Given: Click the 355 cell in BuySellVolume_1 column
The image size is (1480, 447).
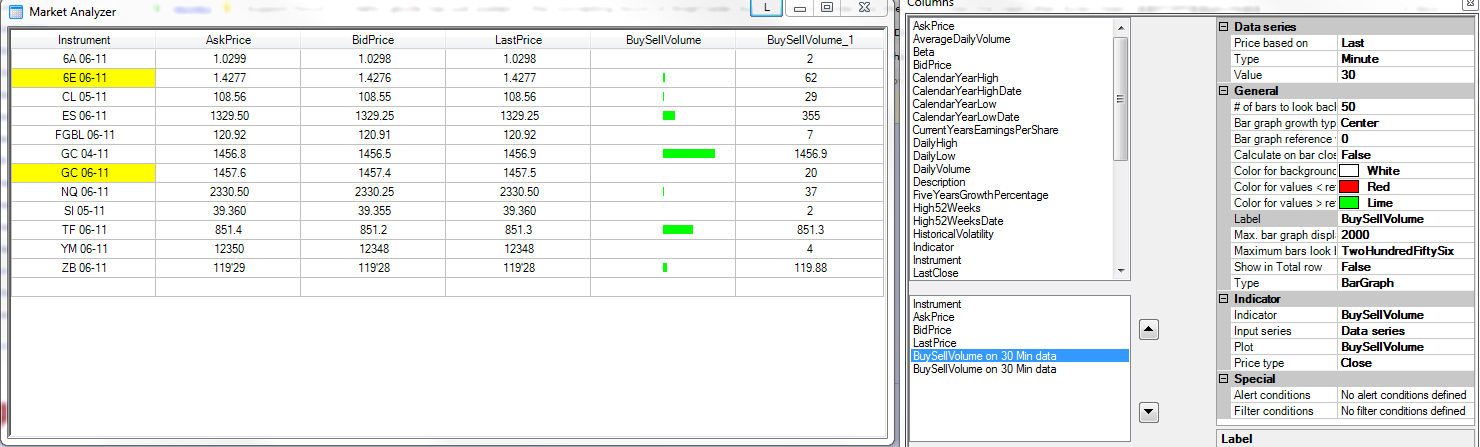Looking at the screenshot, I should pyautogui.click(x=810, y=116).
